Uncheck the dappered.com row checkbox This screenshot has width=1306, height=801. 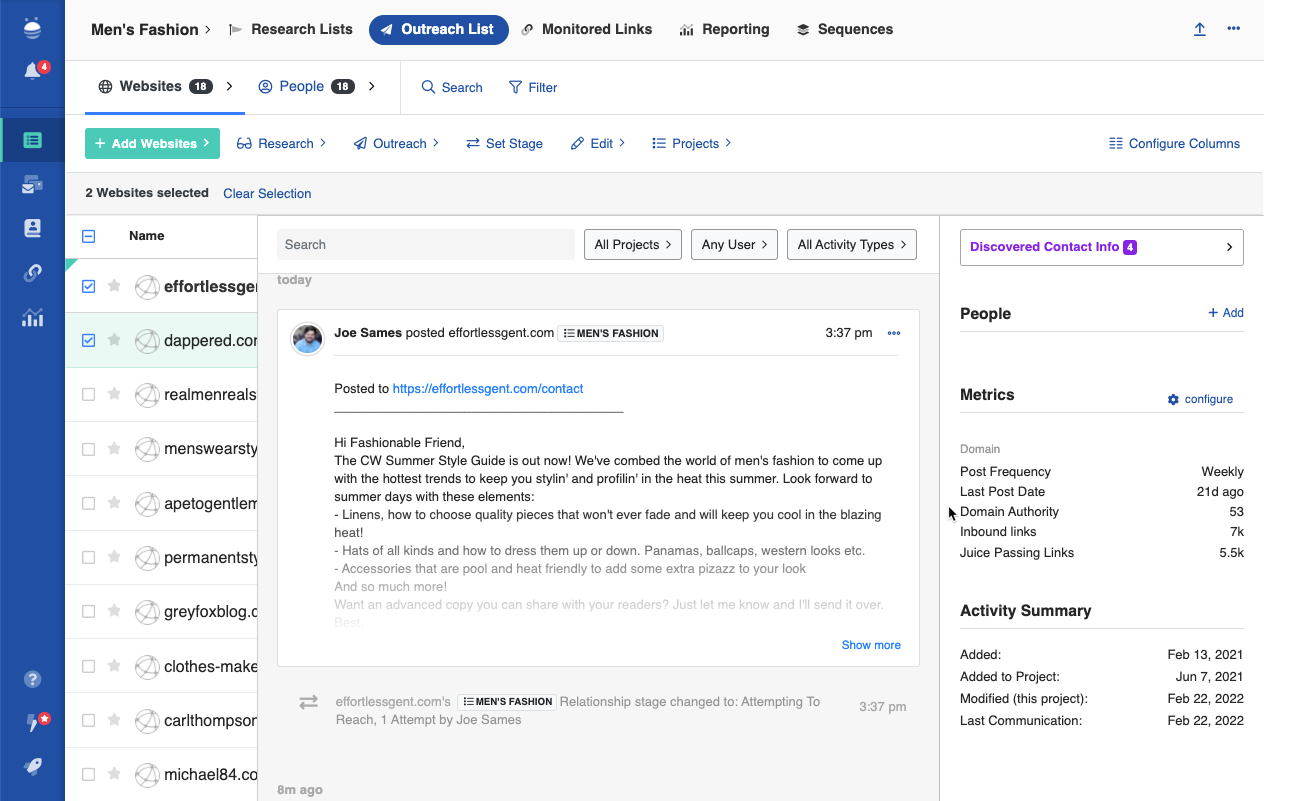click(x=88, y=340)
